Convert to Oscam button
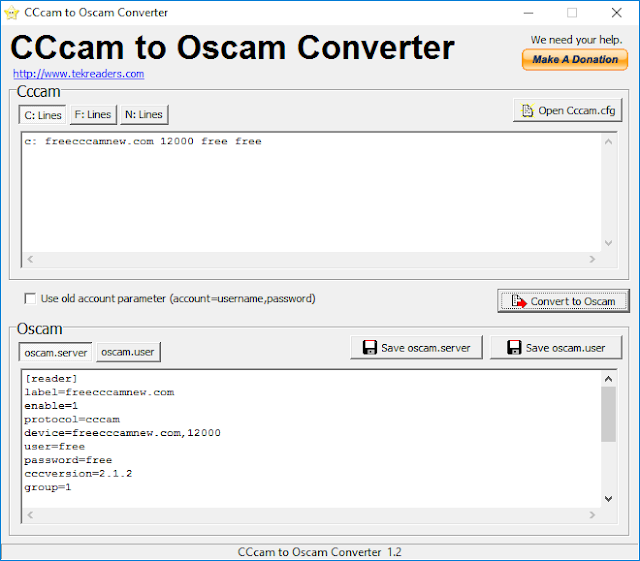 563,301
